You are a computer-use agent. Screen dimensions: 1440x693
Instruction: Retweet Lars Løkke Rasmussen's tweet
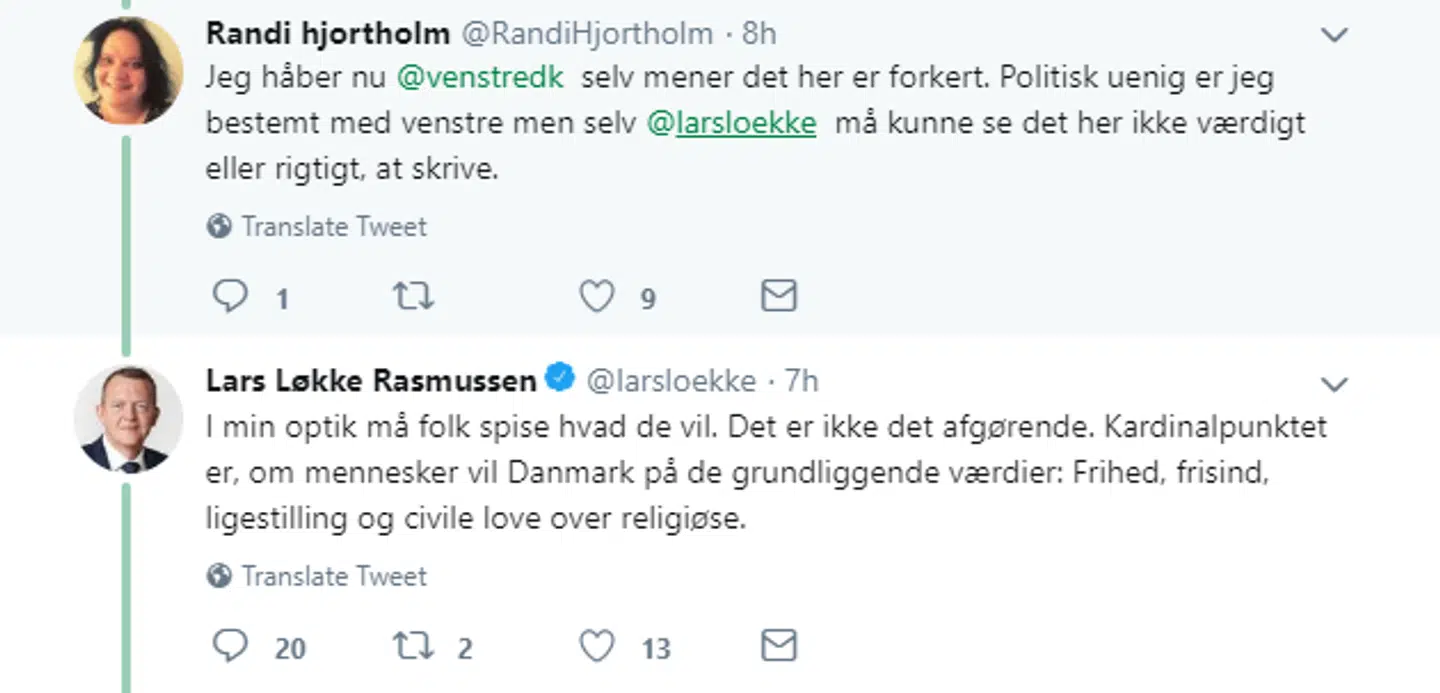(413, 647)
